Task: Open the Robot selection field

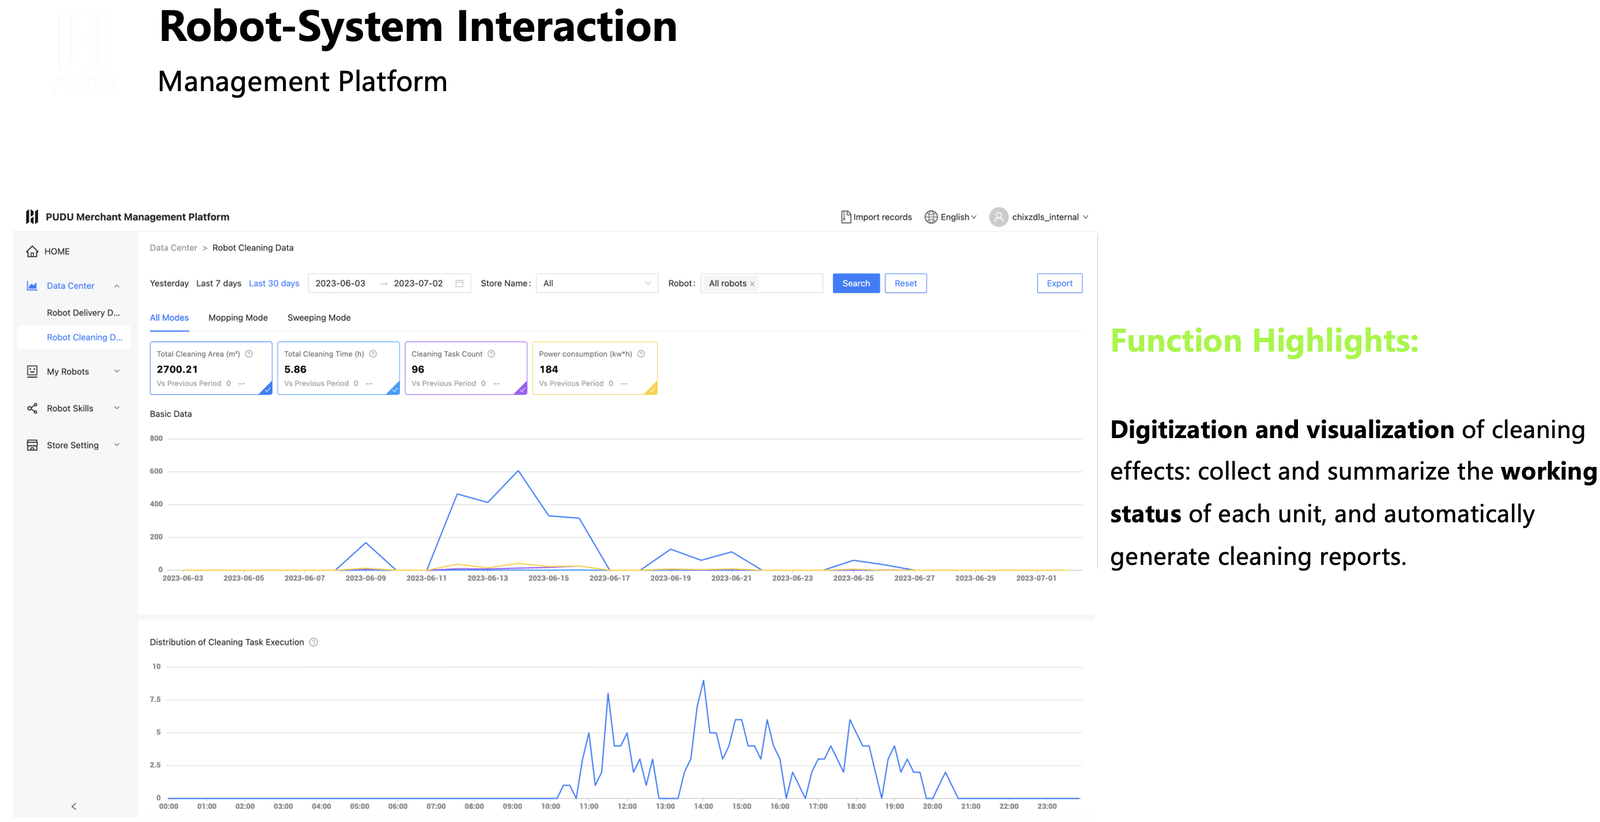Action: pos(761,284)
